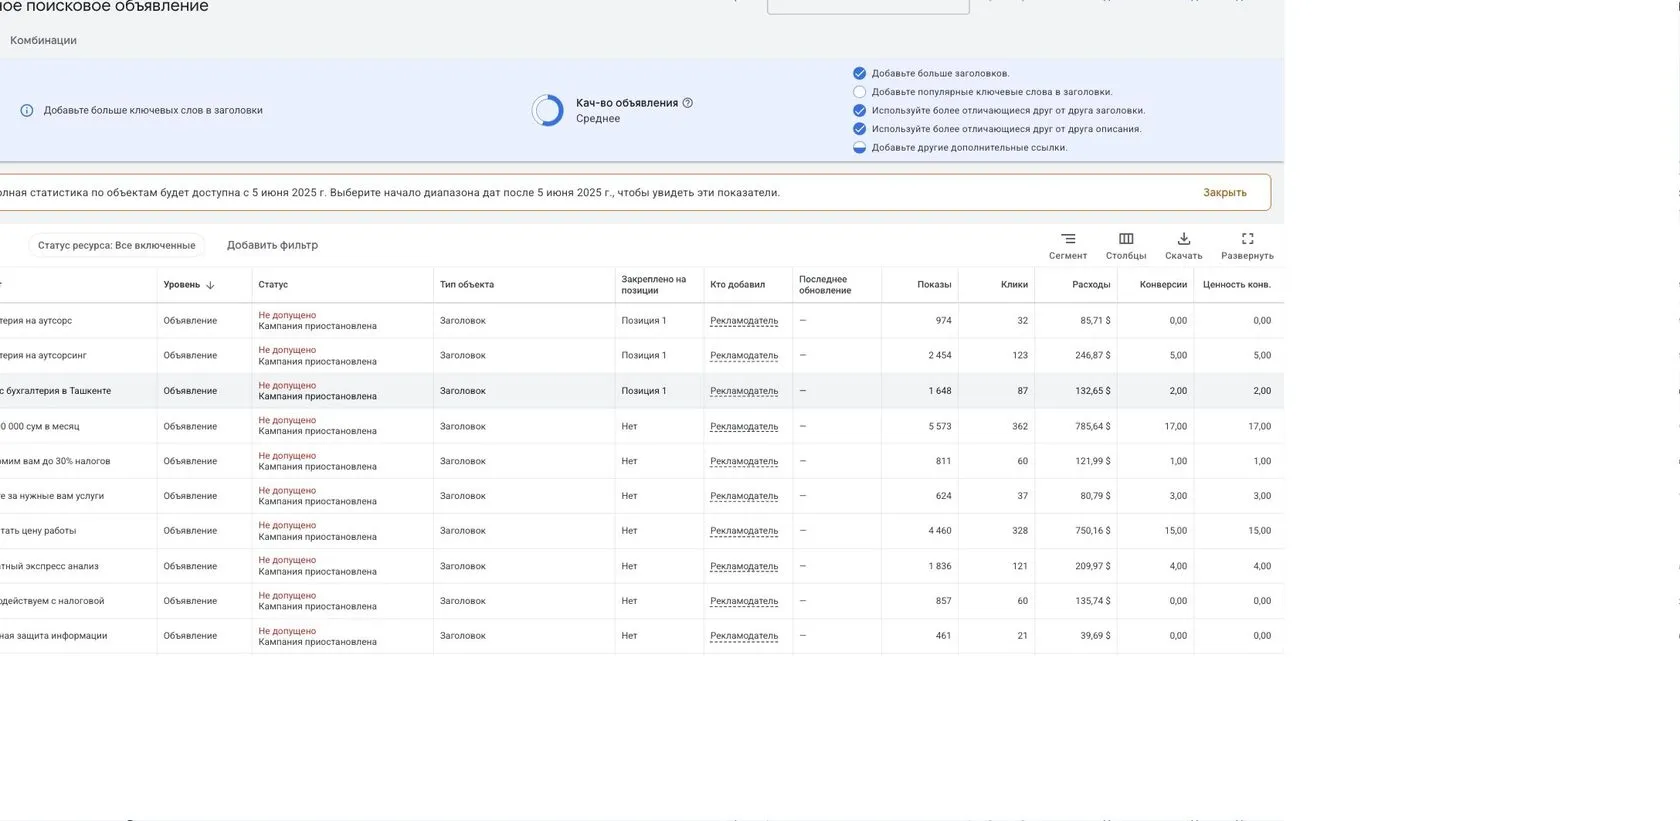The height and width of the screenshot is (821, 1680).
Task: Click Рекламодатель link in 974 impressions row
Action: point(744,321)
